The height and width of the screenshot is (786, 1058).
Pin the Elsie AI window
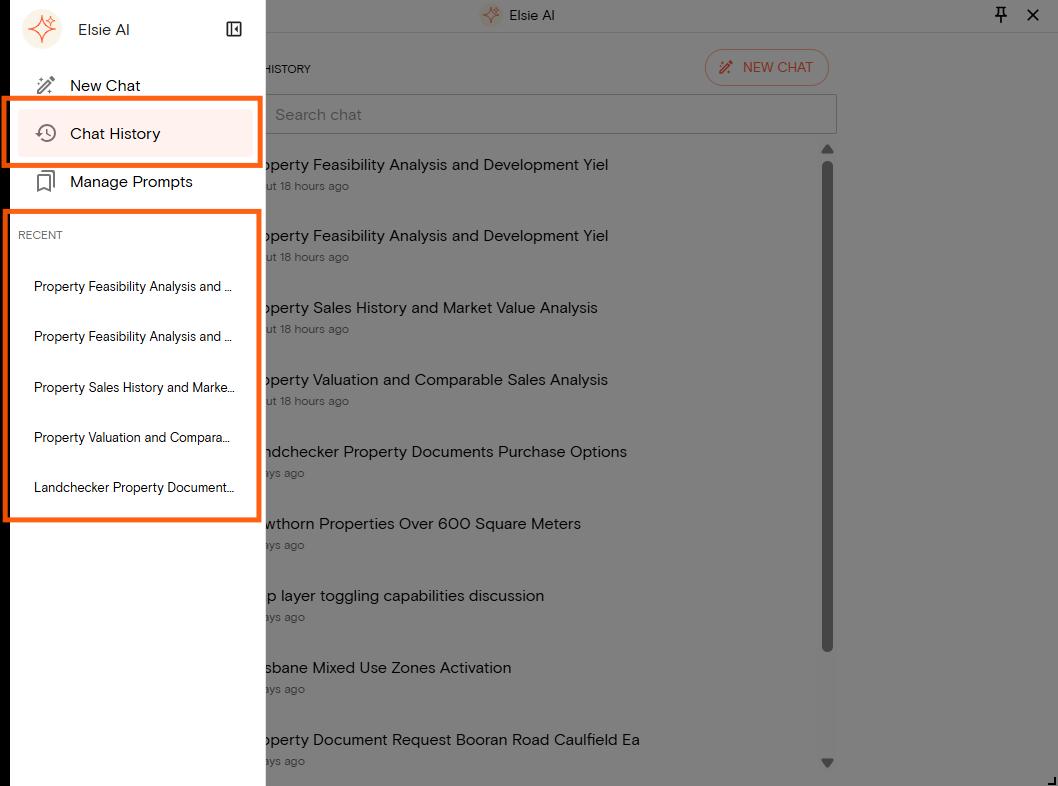[x=1001, y=15]
